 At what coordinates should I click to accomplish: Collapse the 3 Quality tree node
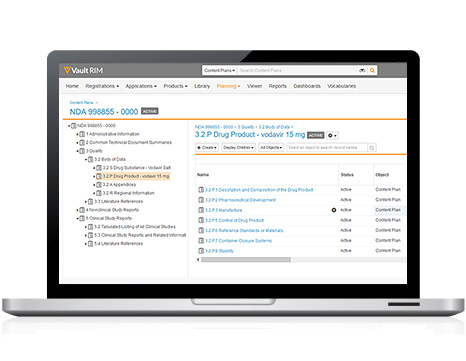78,151
